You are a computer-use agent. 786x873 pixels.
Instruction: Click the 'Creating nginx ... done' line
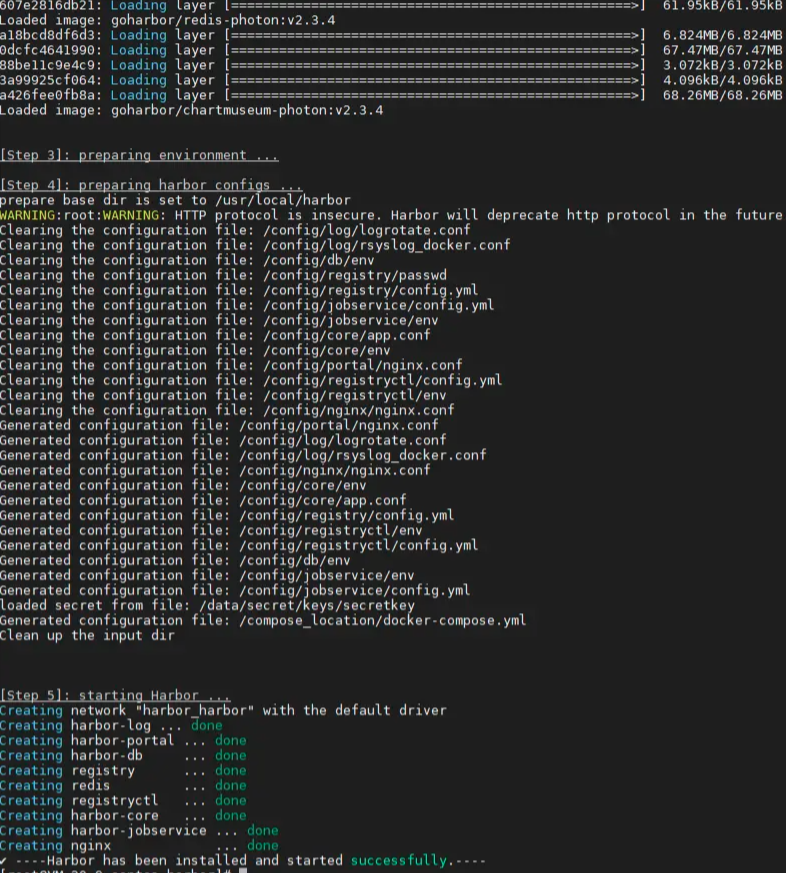click(x=139, y=846)
